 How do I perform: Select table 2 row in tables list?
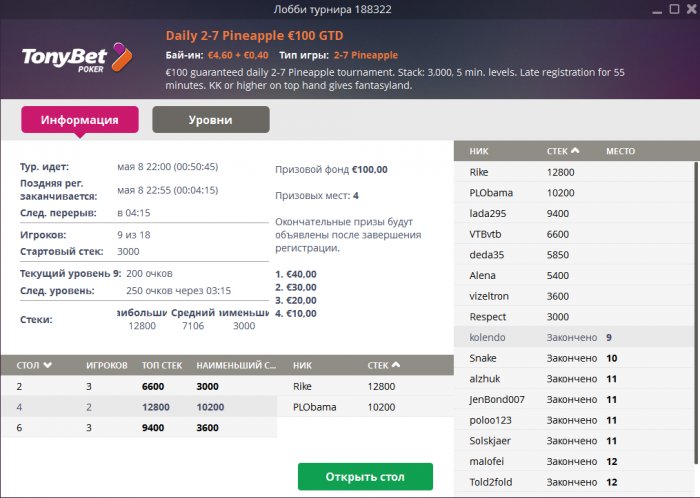pyautogui.click(x=140, y=385)
